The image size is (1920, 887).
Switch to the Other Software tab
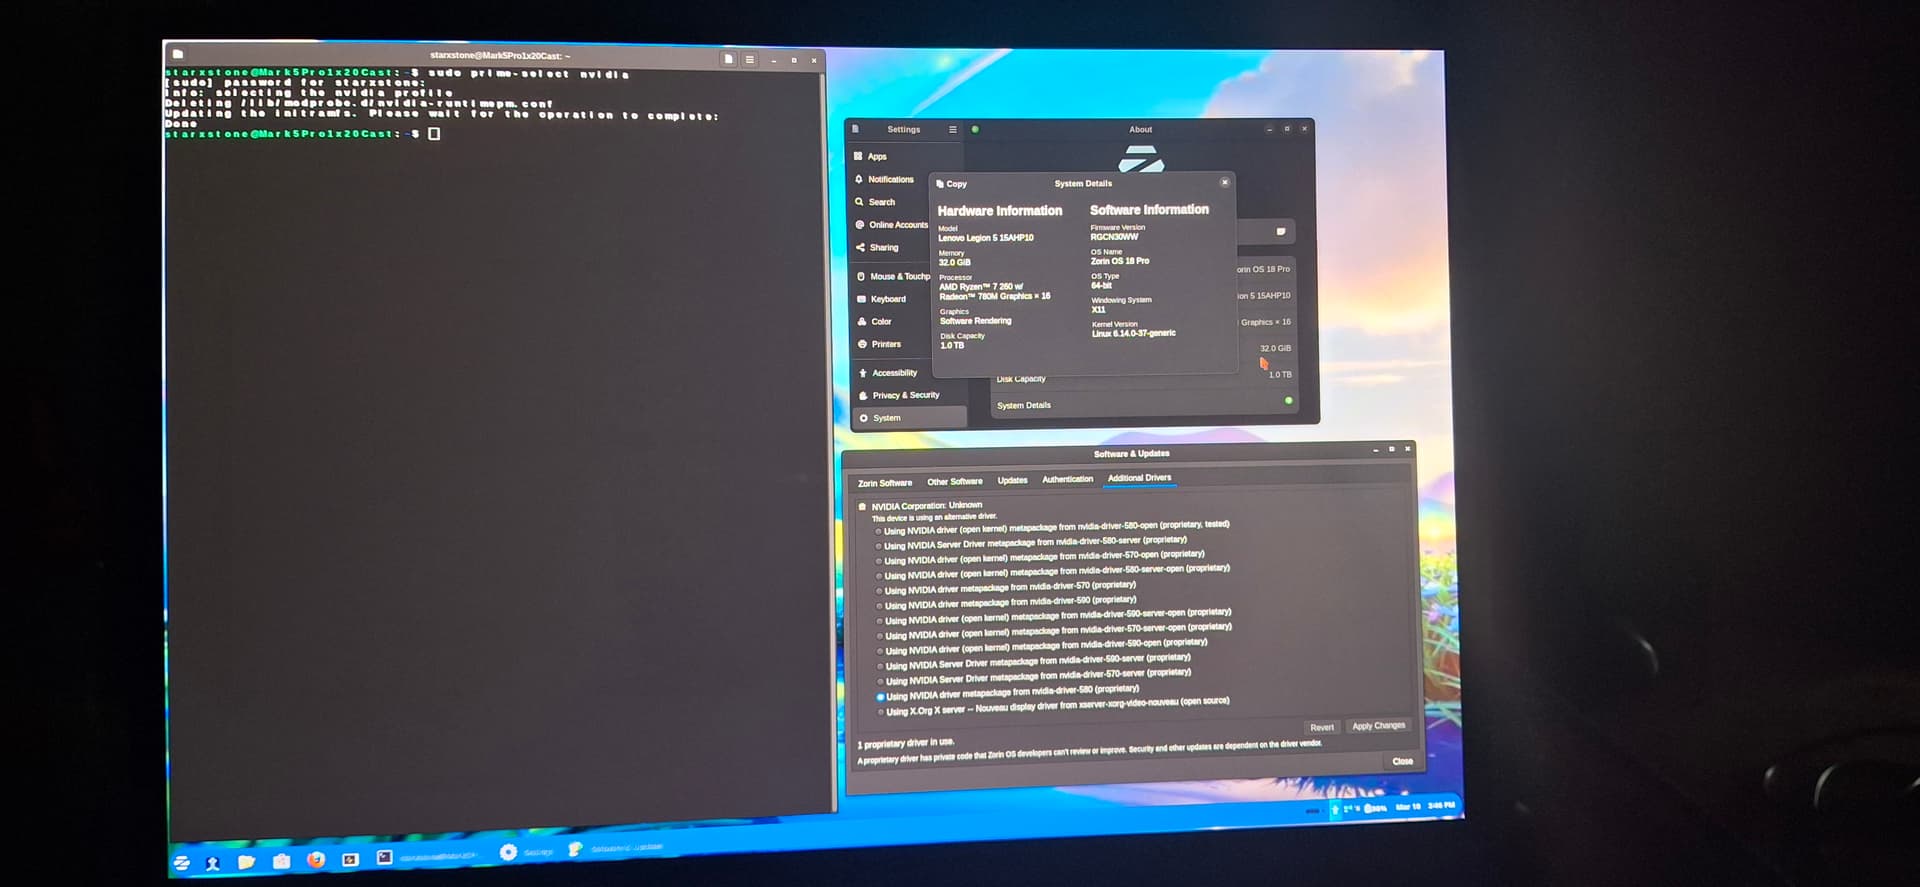click(x=955, y=482)
